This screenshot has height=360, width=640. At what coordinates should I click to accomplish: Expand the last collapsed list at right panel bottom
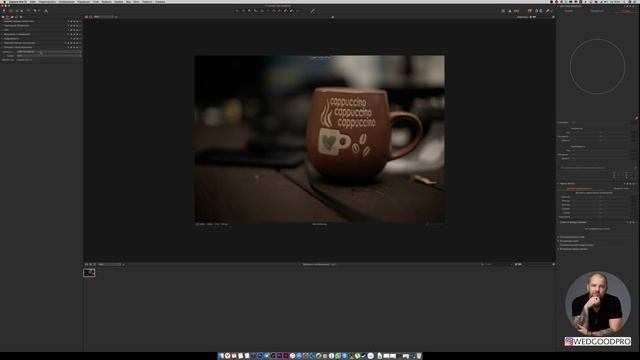(573, 249)
